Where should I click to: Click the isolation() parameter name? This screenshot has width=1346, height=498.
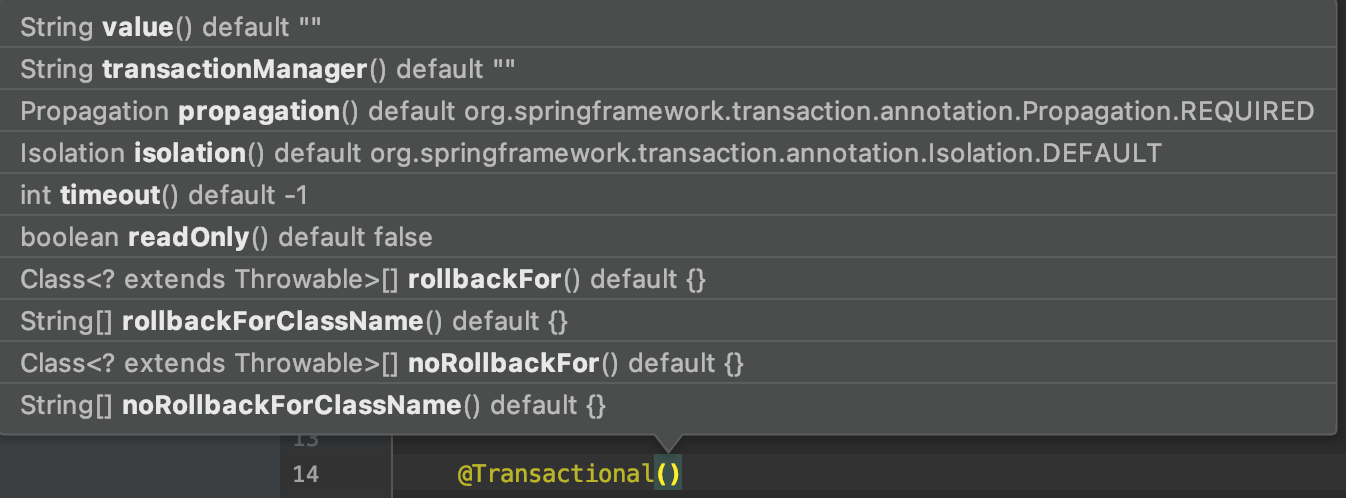[x=190, y=153]
